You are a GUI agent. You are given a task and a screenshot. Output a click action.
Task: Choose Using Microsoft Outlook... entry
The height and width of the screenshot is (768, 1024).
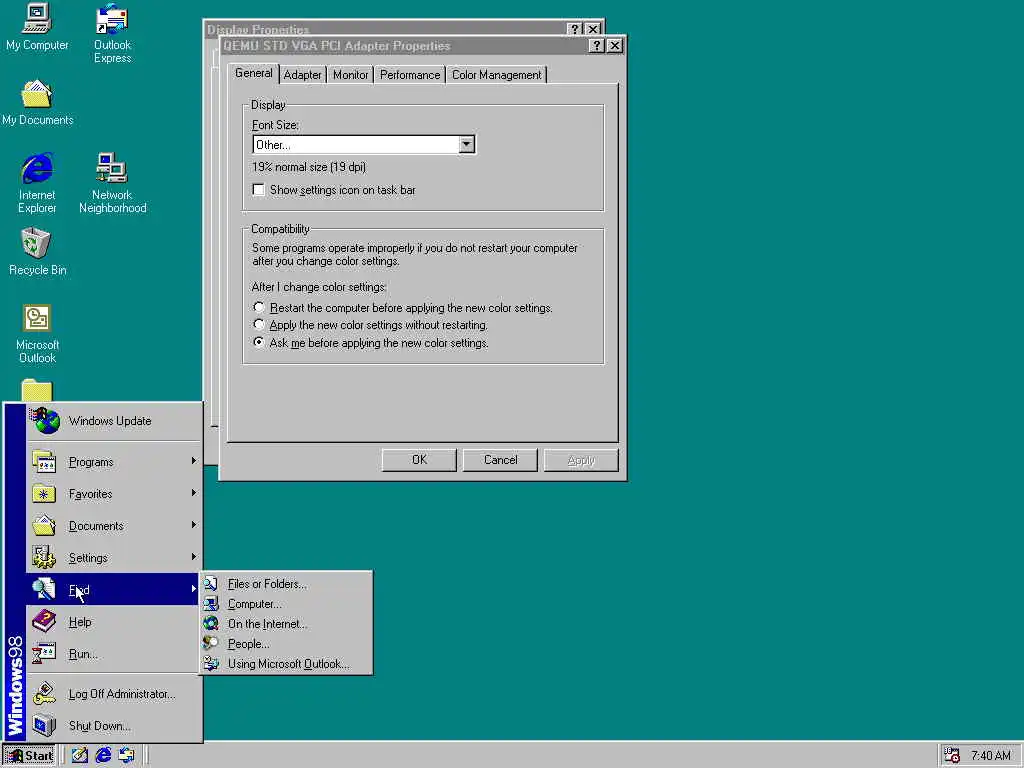click(286, 664)
